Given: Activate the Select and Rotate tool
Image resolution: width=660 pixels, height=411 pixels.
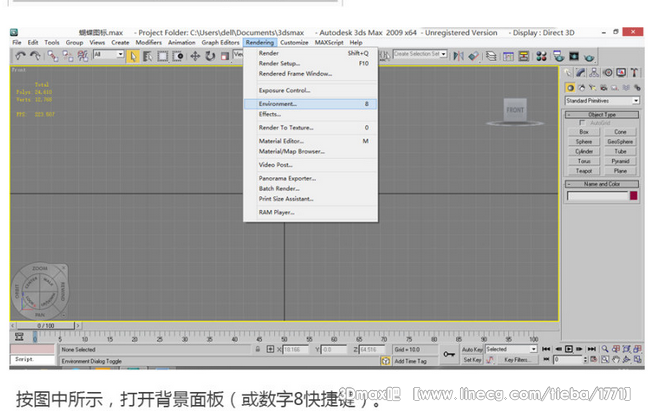Looking at the screenshot, I should pos(210,56).
